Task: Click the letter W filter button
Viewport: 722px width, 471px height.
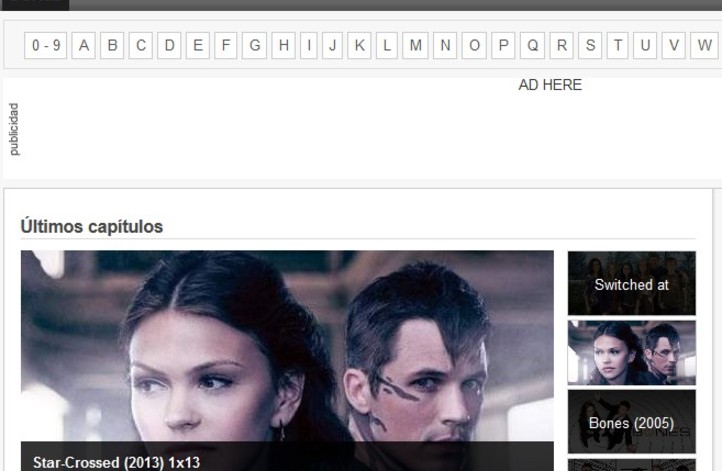Action: pos(704,45)
